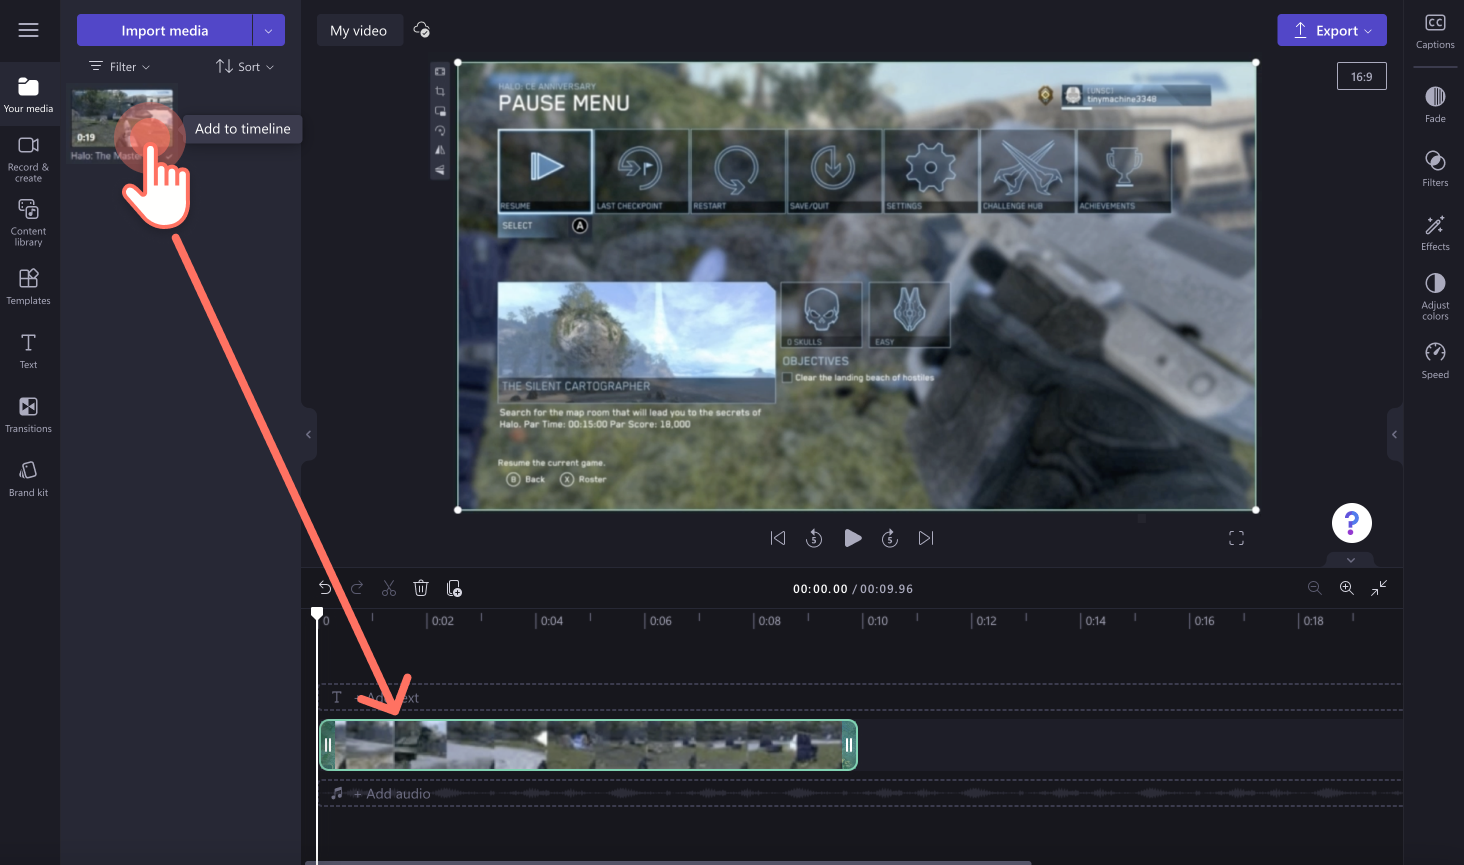The image size is (1464, 865).
Task: Click the horizontal timeline scrollbar
Action: point(668,862)
